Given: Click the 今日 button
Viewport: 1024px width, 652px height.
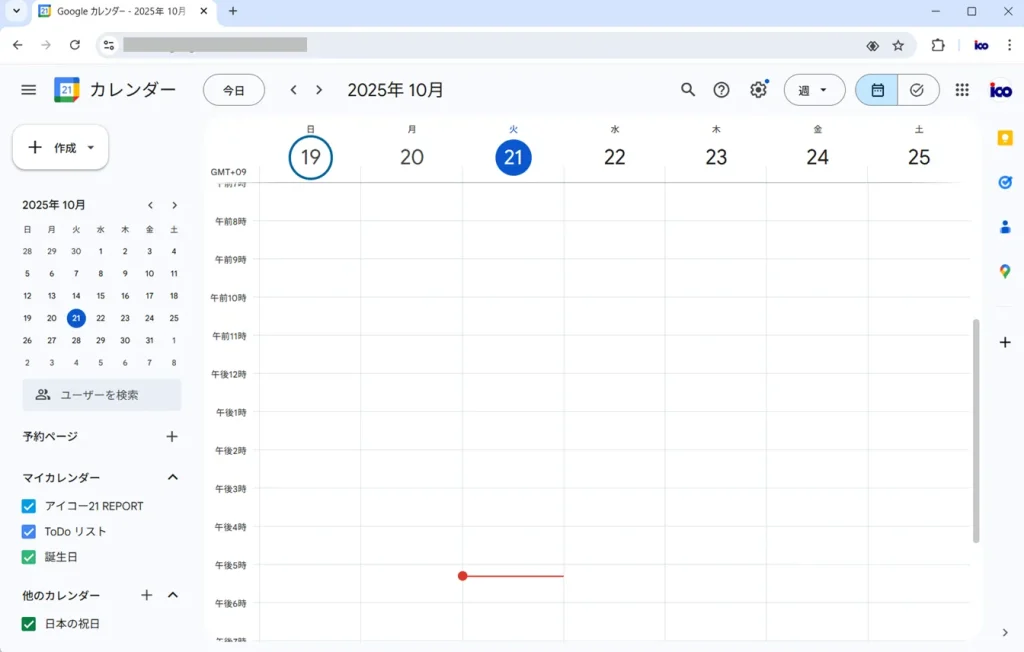Looking at the screenshot, I should pyautogui.click(x=233, y=90).
